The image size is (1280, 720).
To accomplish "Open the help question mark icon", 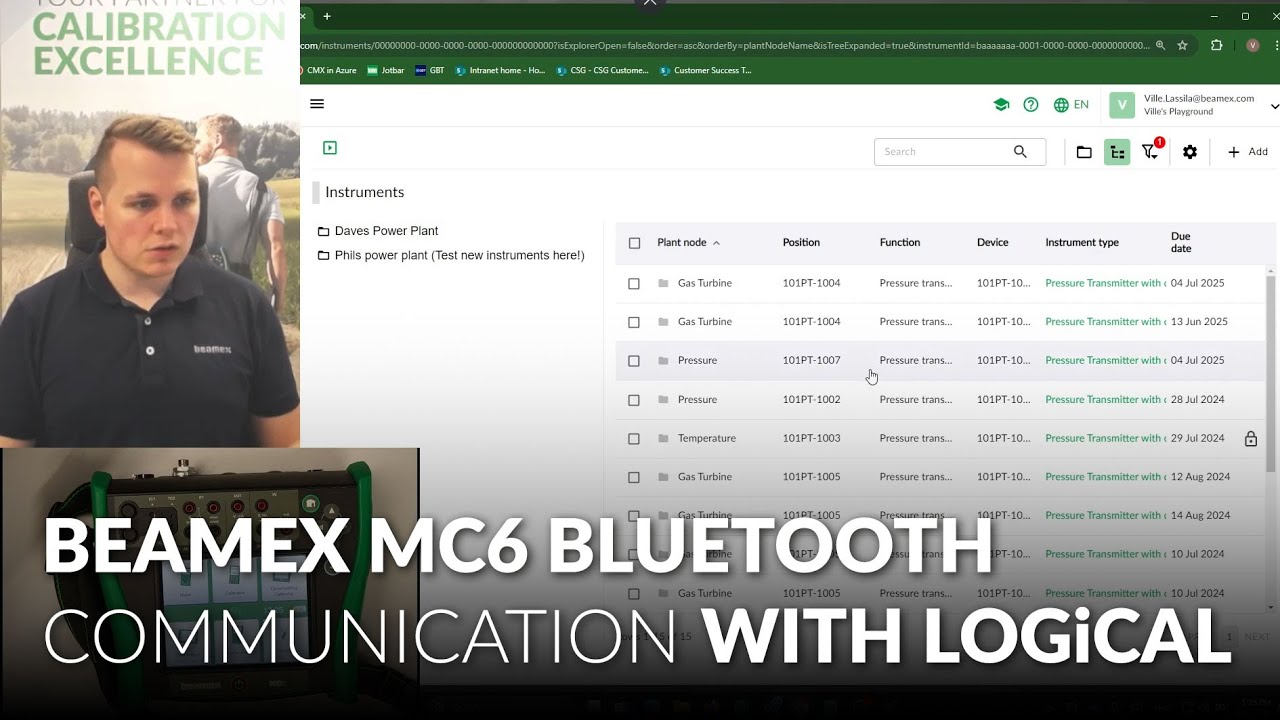I will click(1031, 105).
